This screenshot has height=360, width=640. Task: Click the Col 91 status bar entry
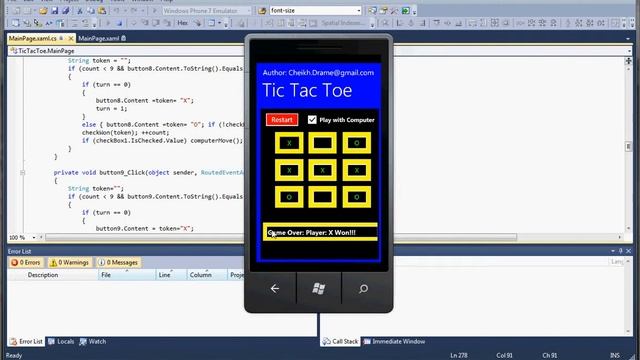point(504,356)
